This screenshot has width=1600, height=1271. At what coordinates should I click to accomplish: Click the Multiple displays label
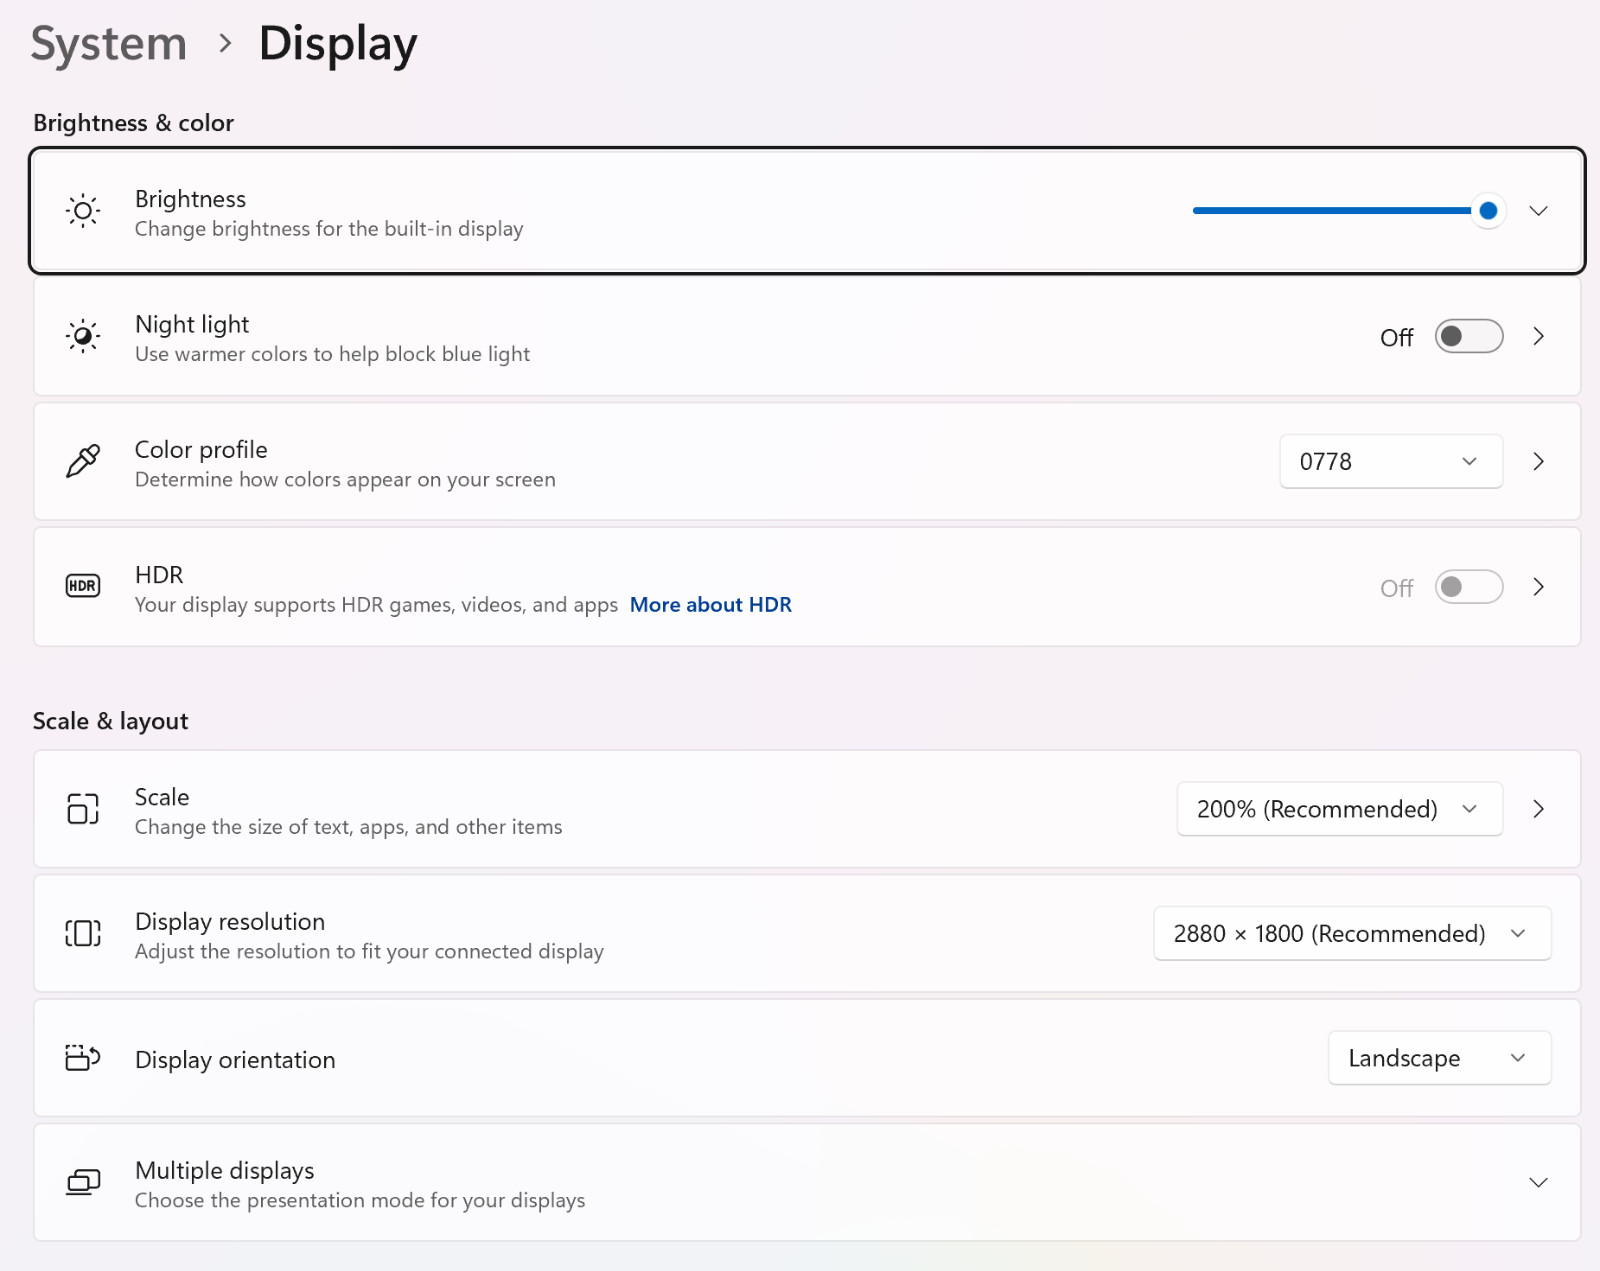click(225, 1170)
